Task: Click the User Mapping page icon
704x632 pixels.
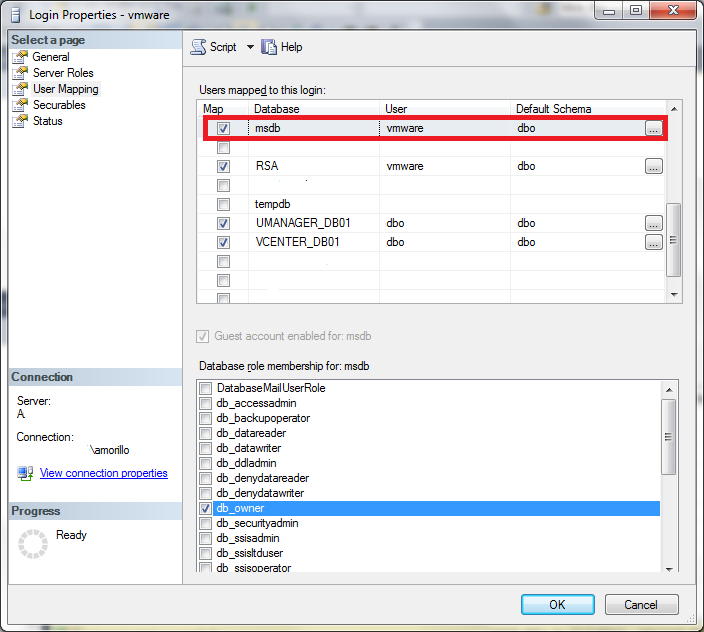Action: pyautogui.click(x=20, y=89)
